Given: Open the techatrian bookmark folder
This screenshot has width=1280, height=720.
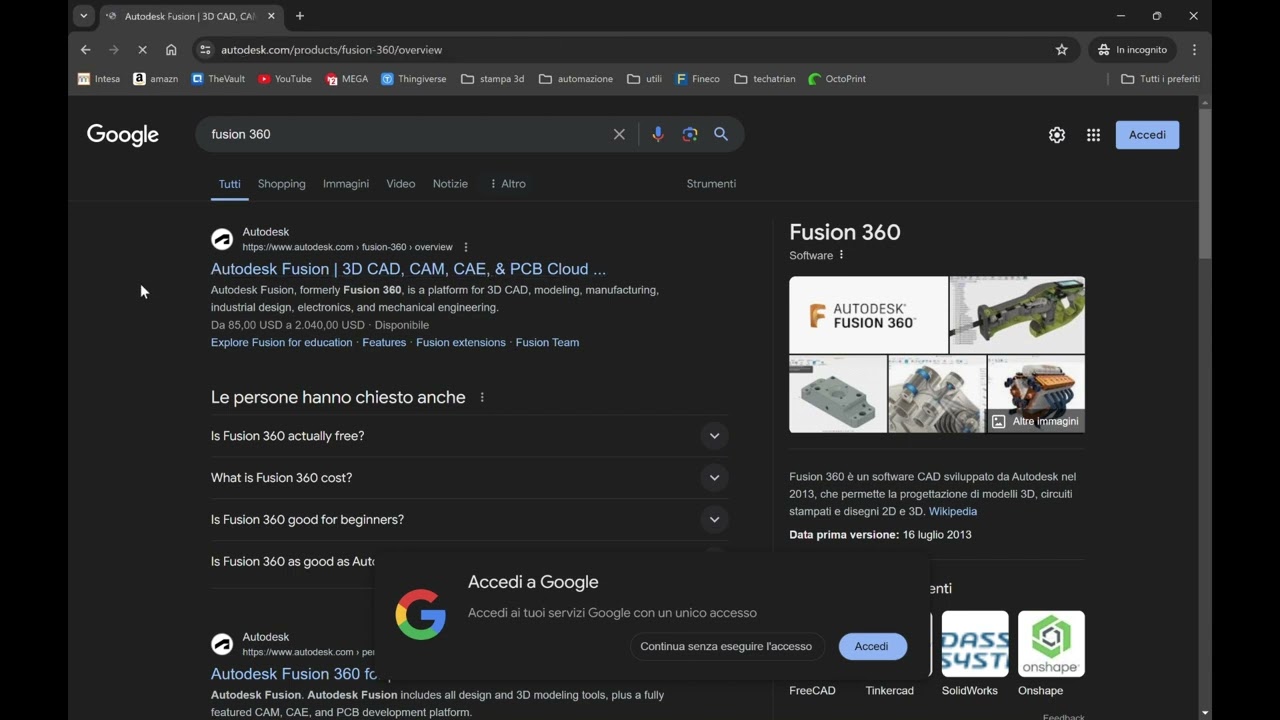Looking at the screenshot, I should pos(764,79).
